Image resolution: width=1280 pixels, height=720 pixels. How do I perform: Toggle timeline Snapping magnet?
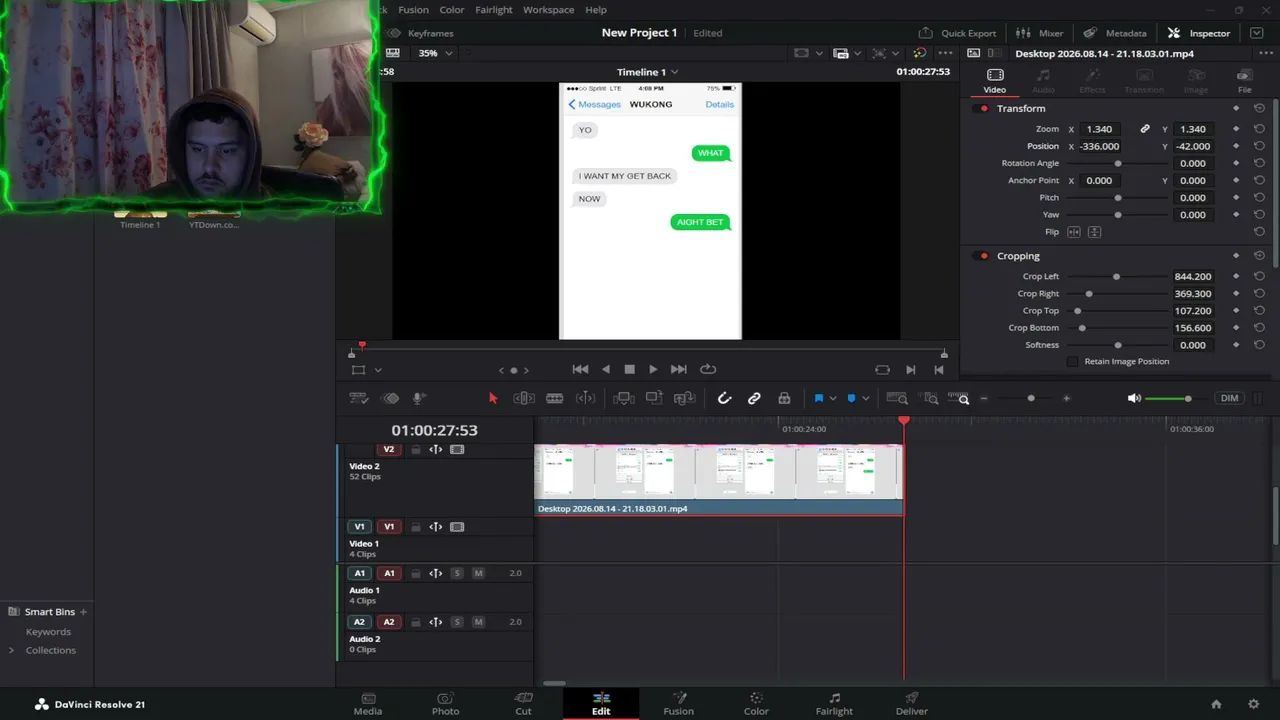[x=725, y=398]
